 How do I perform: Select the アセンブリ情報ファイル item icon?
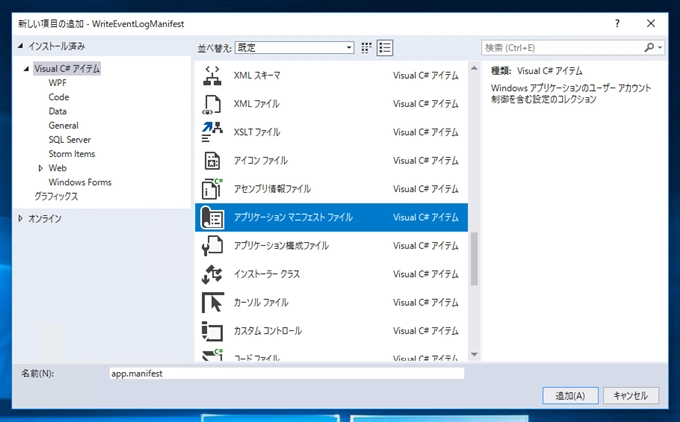[212, 189]
